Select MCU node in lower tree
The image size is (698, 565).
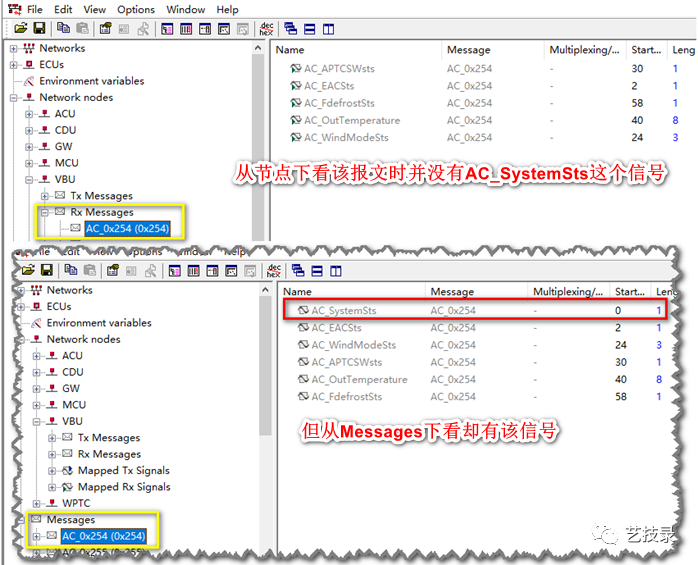pos(74,405)
